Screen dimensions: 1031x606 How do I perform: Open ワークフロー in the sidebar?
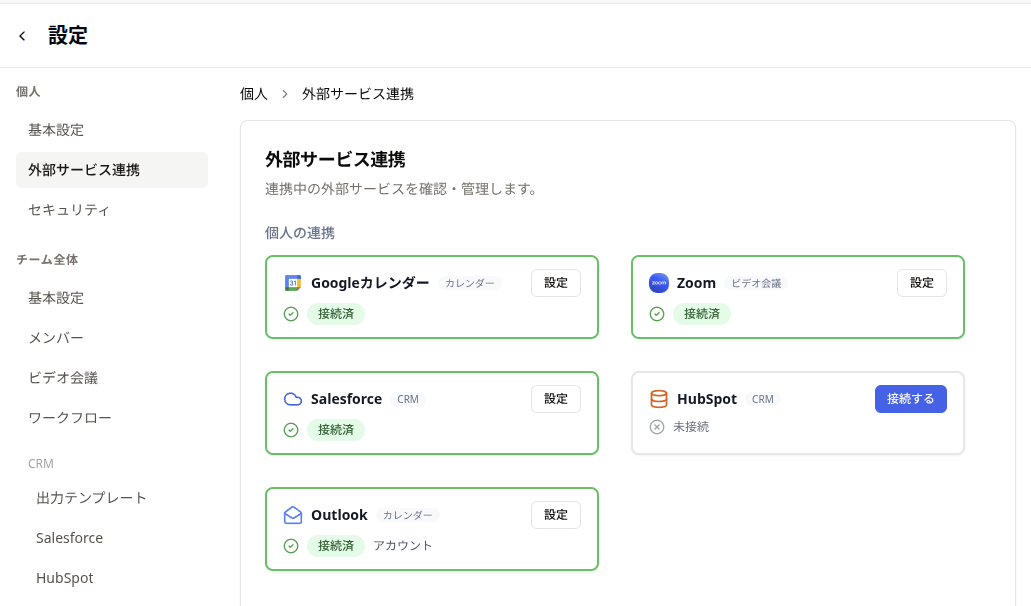pos(112,418)
